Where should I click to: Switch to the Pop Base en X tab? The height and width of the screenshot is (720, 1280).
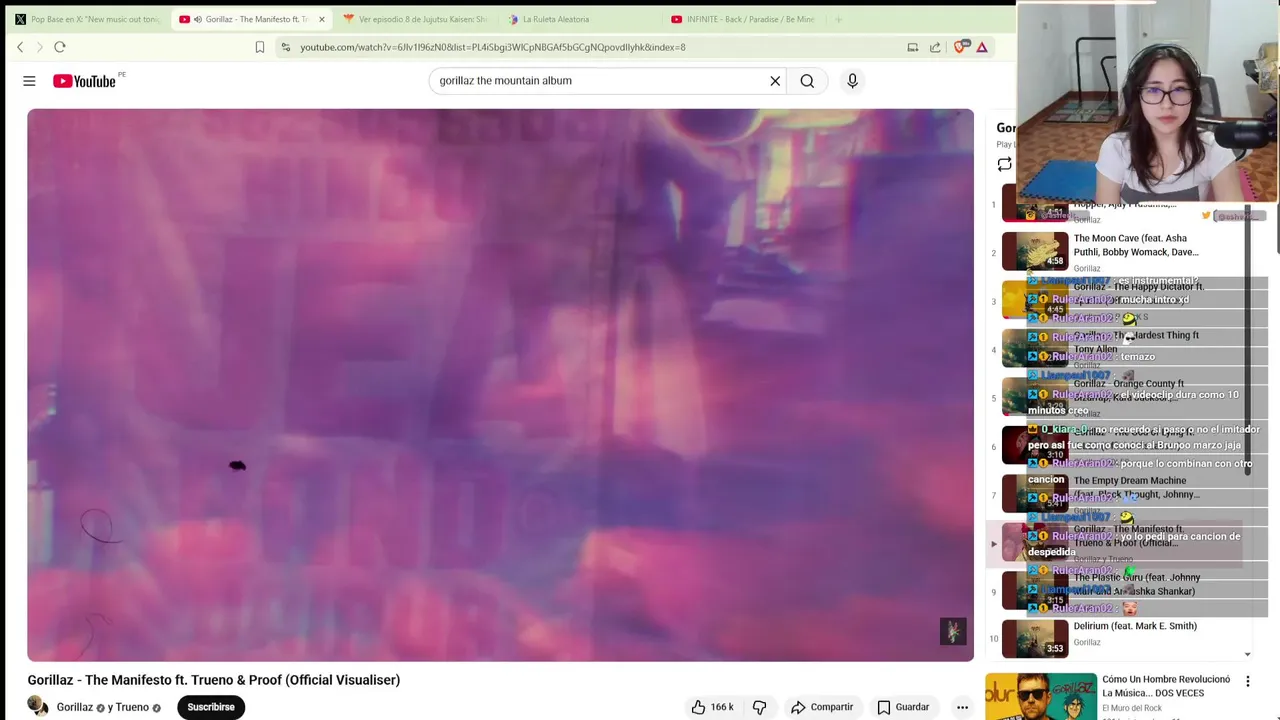click(x=87, y=19)
